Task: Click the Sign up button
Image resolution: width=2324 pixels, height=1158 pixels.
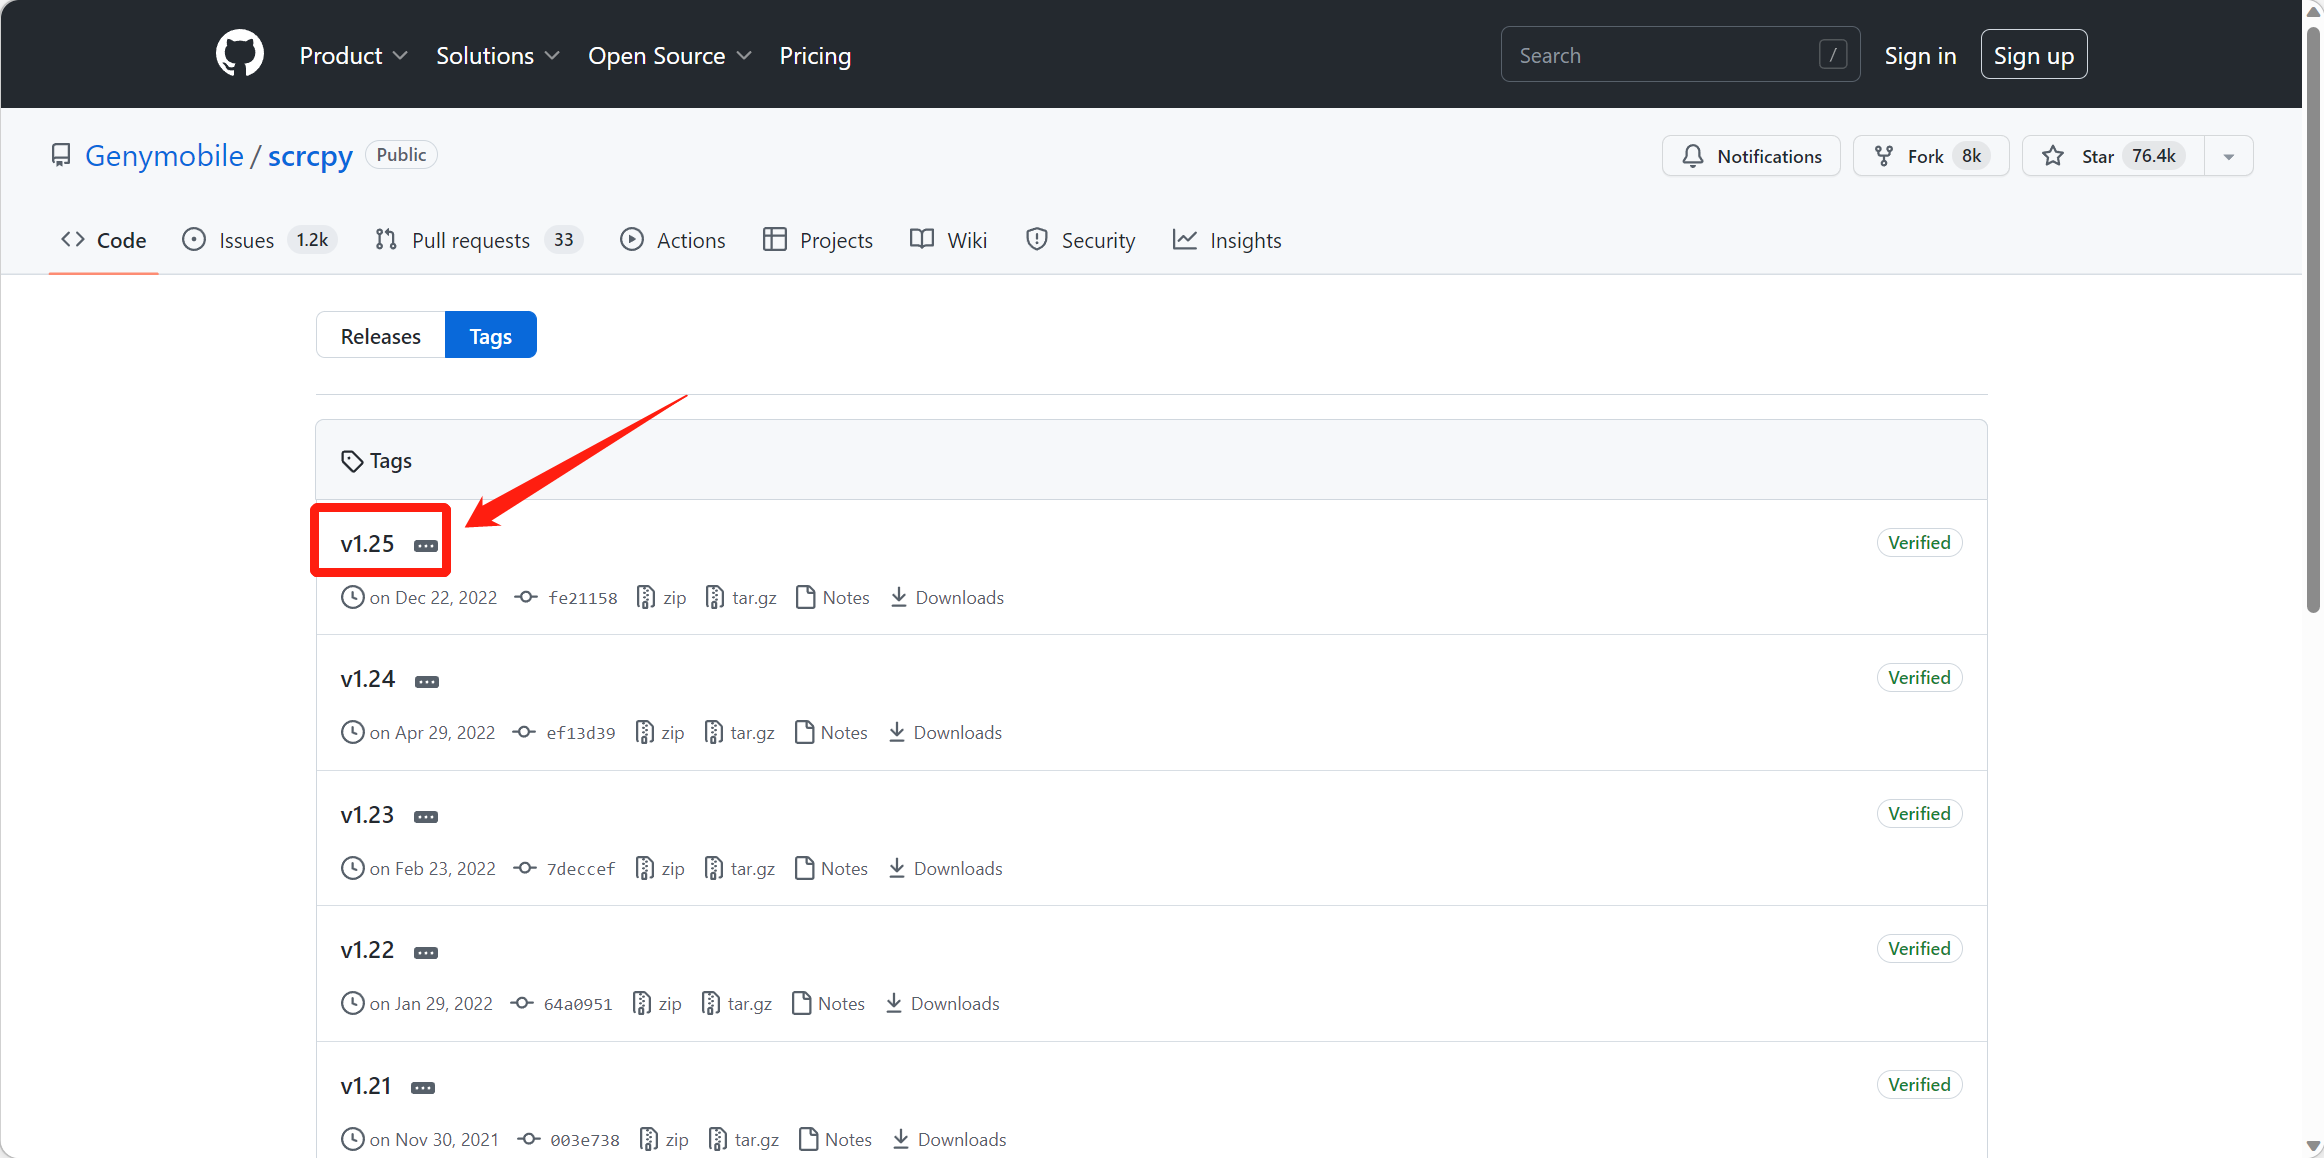Action: coord(2033,56)
